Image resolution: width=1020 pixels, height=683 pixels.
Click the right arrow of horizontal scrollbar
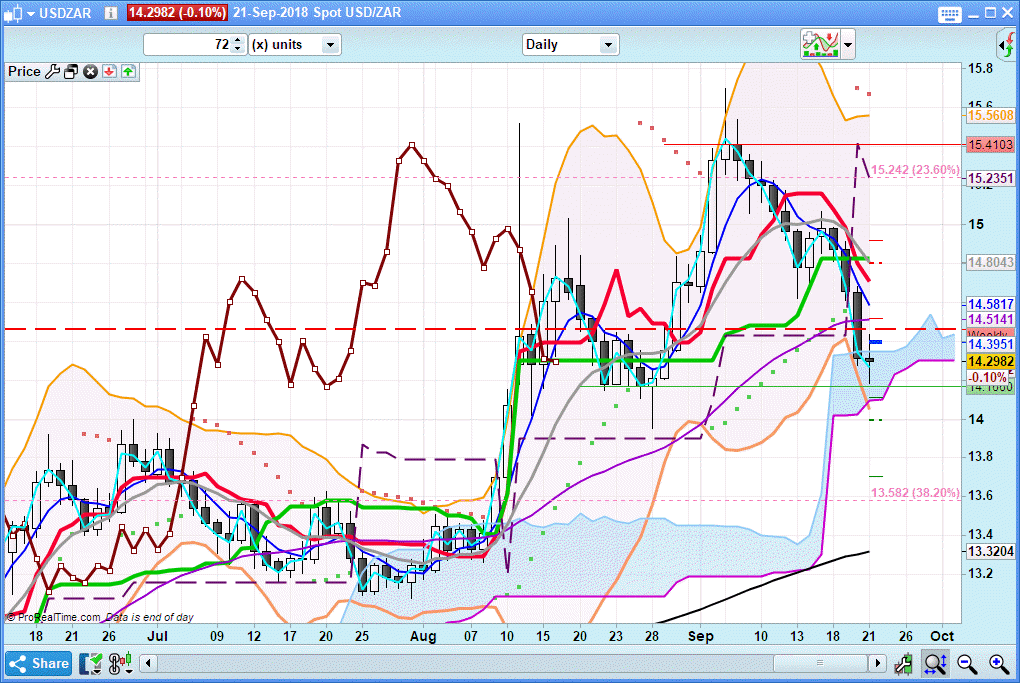tap(878, 663)
